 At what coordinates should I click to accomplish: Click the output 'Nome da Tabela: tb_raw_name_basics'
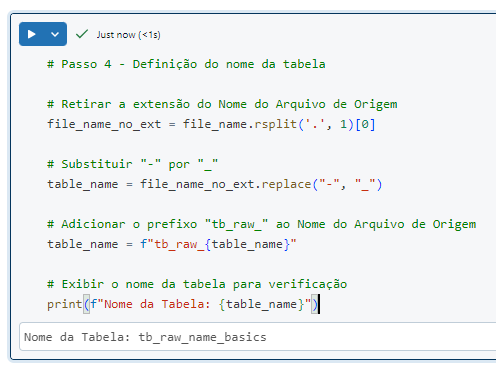(x=145, y=337)
